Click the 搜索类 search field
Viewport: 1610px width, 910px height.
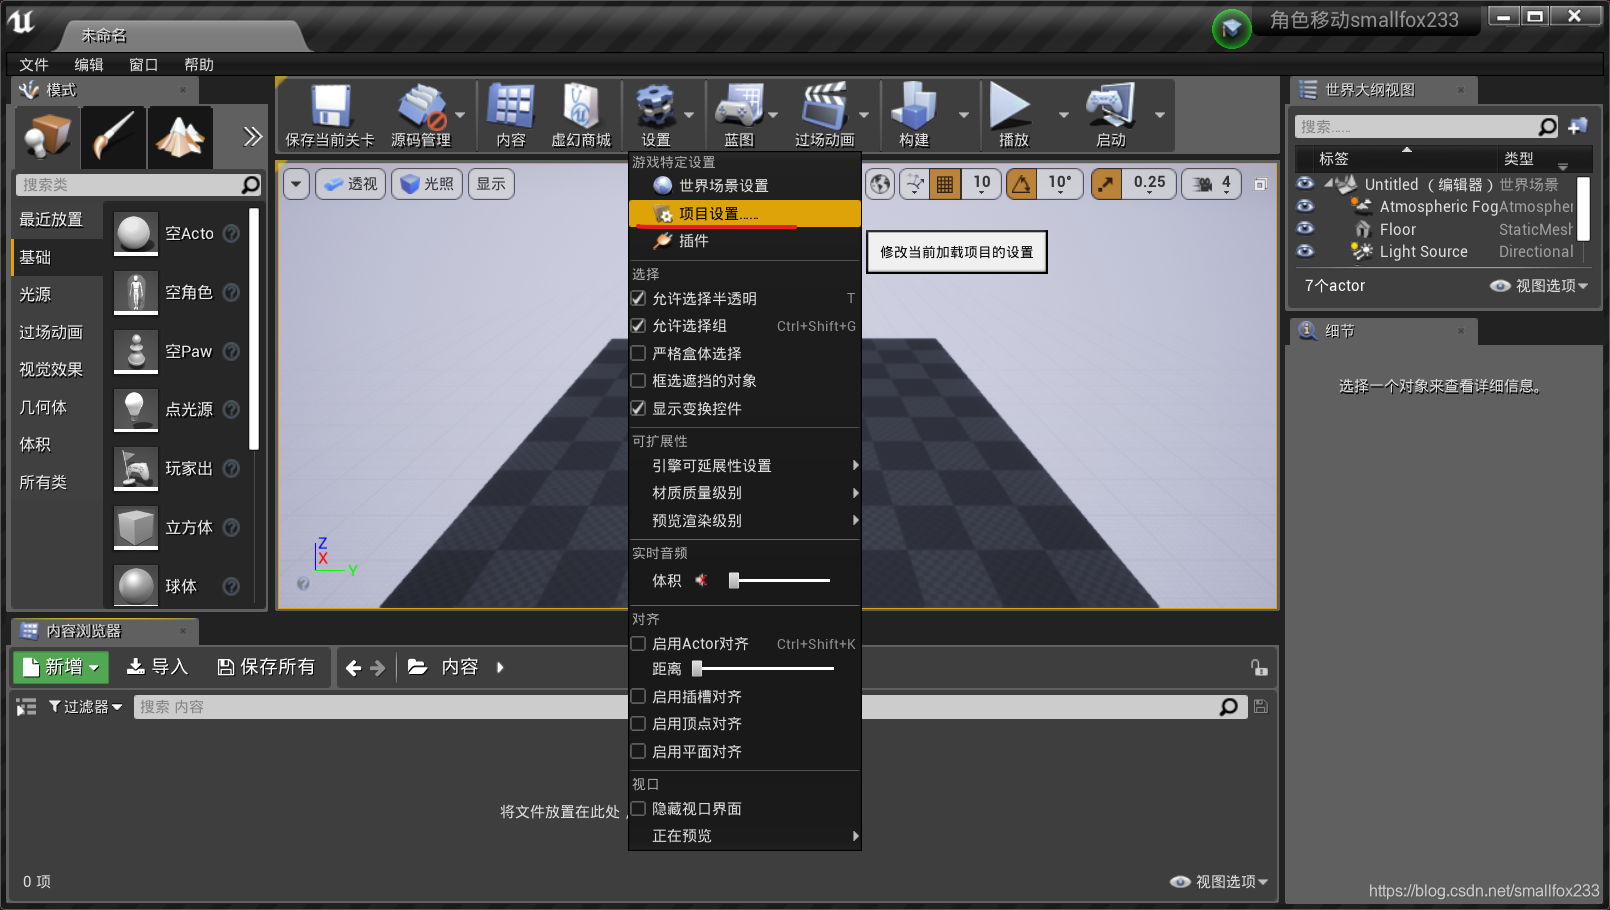coord(139,185)
